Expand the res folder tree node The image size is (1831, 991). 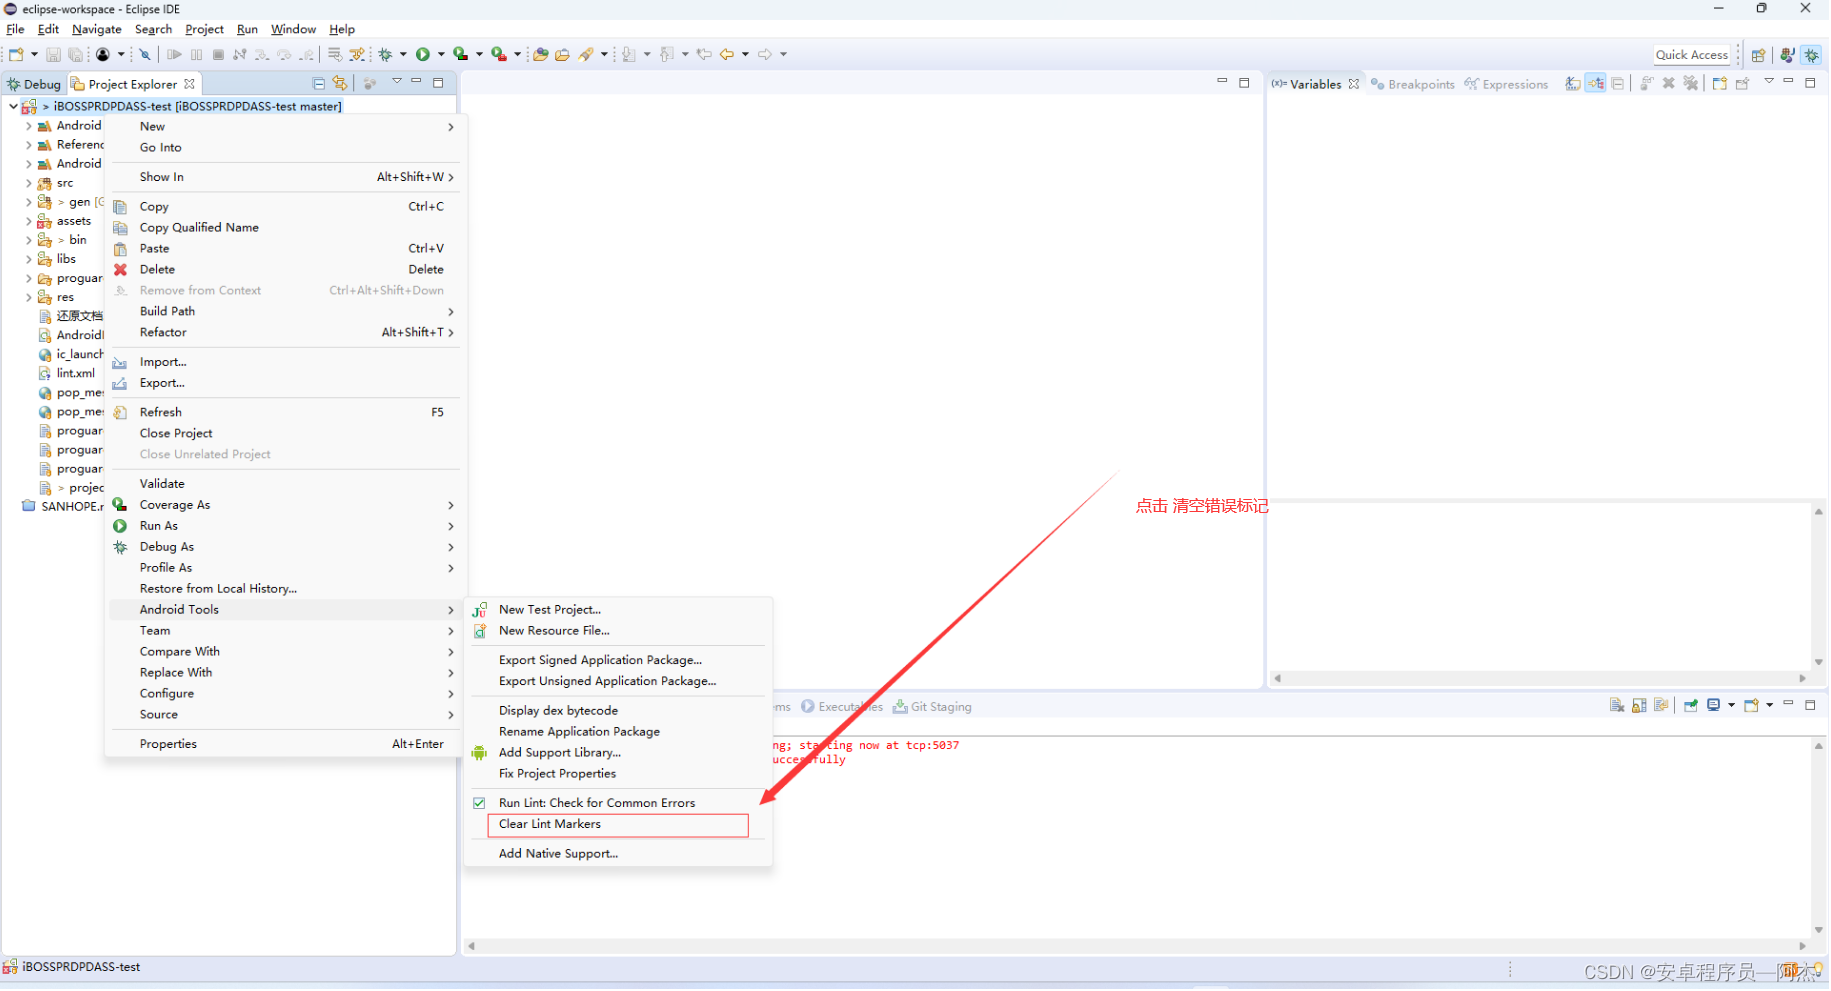point(28,298)
